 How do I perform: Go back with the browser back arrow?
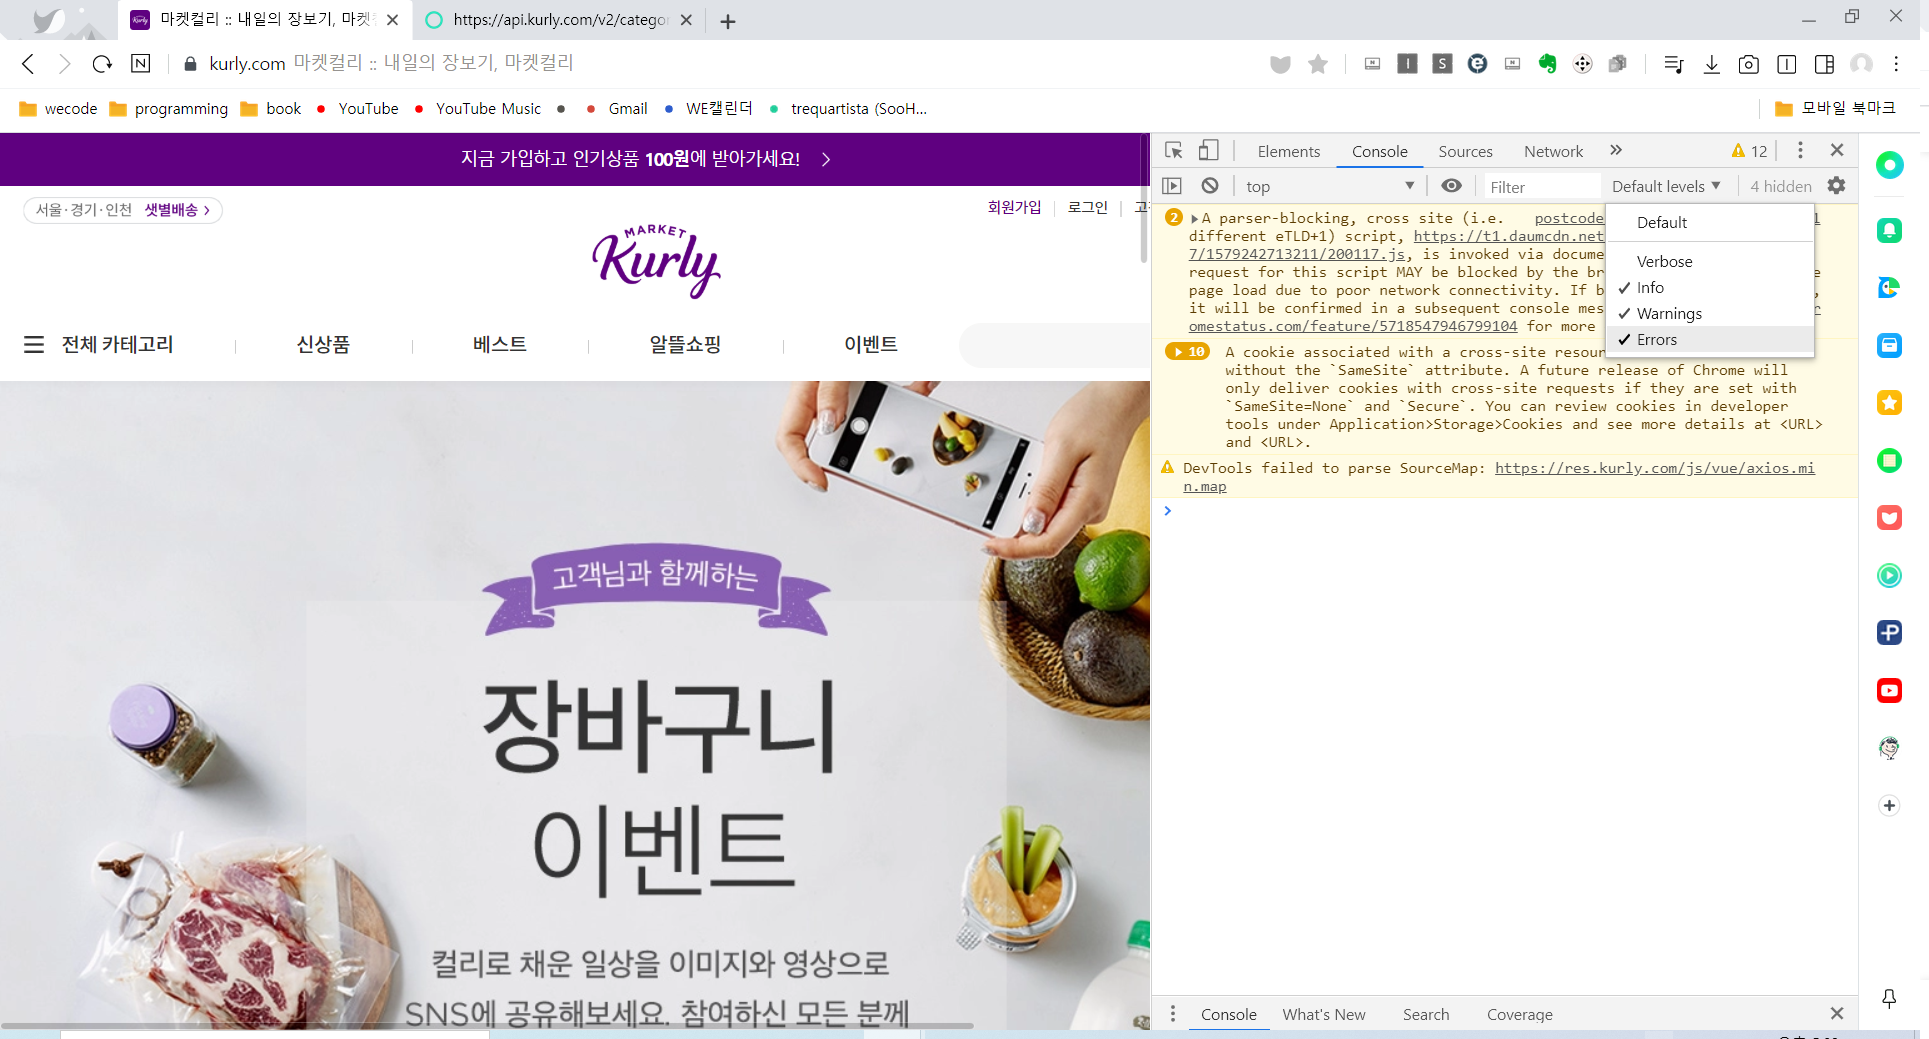pos(28,64)
